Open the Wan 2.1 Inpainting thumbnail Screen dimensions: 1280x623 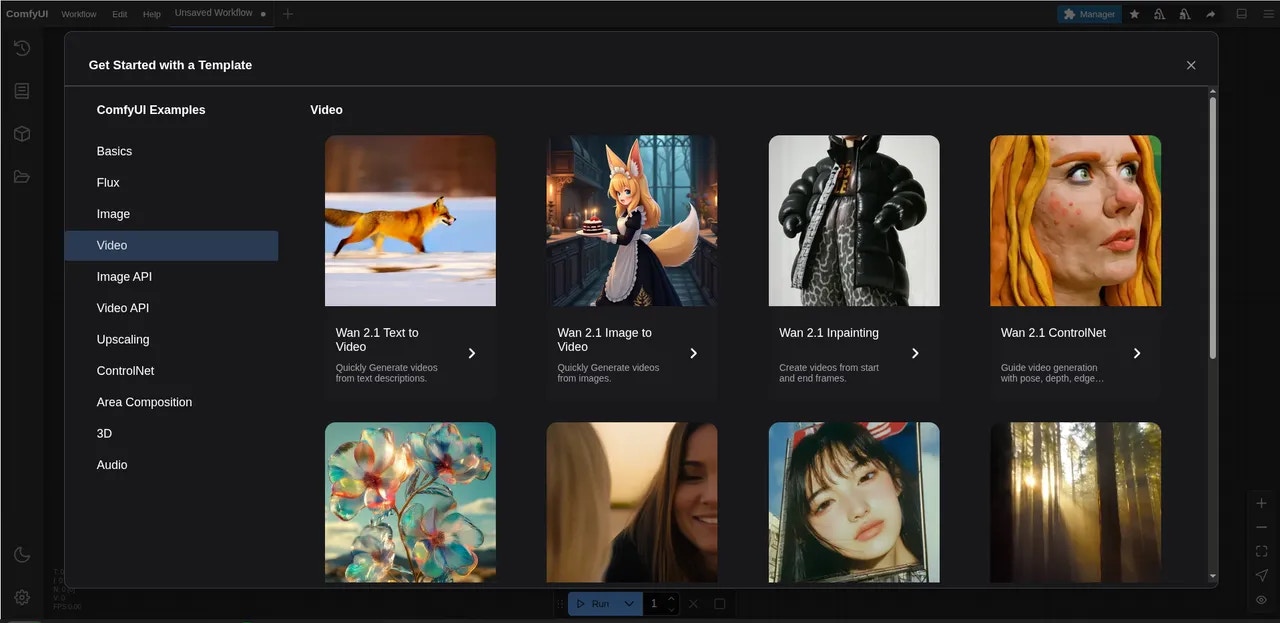pos(854,221)
